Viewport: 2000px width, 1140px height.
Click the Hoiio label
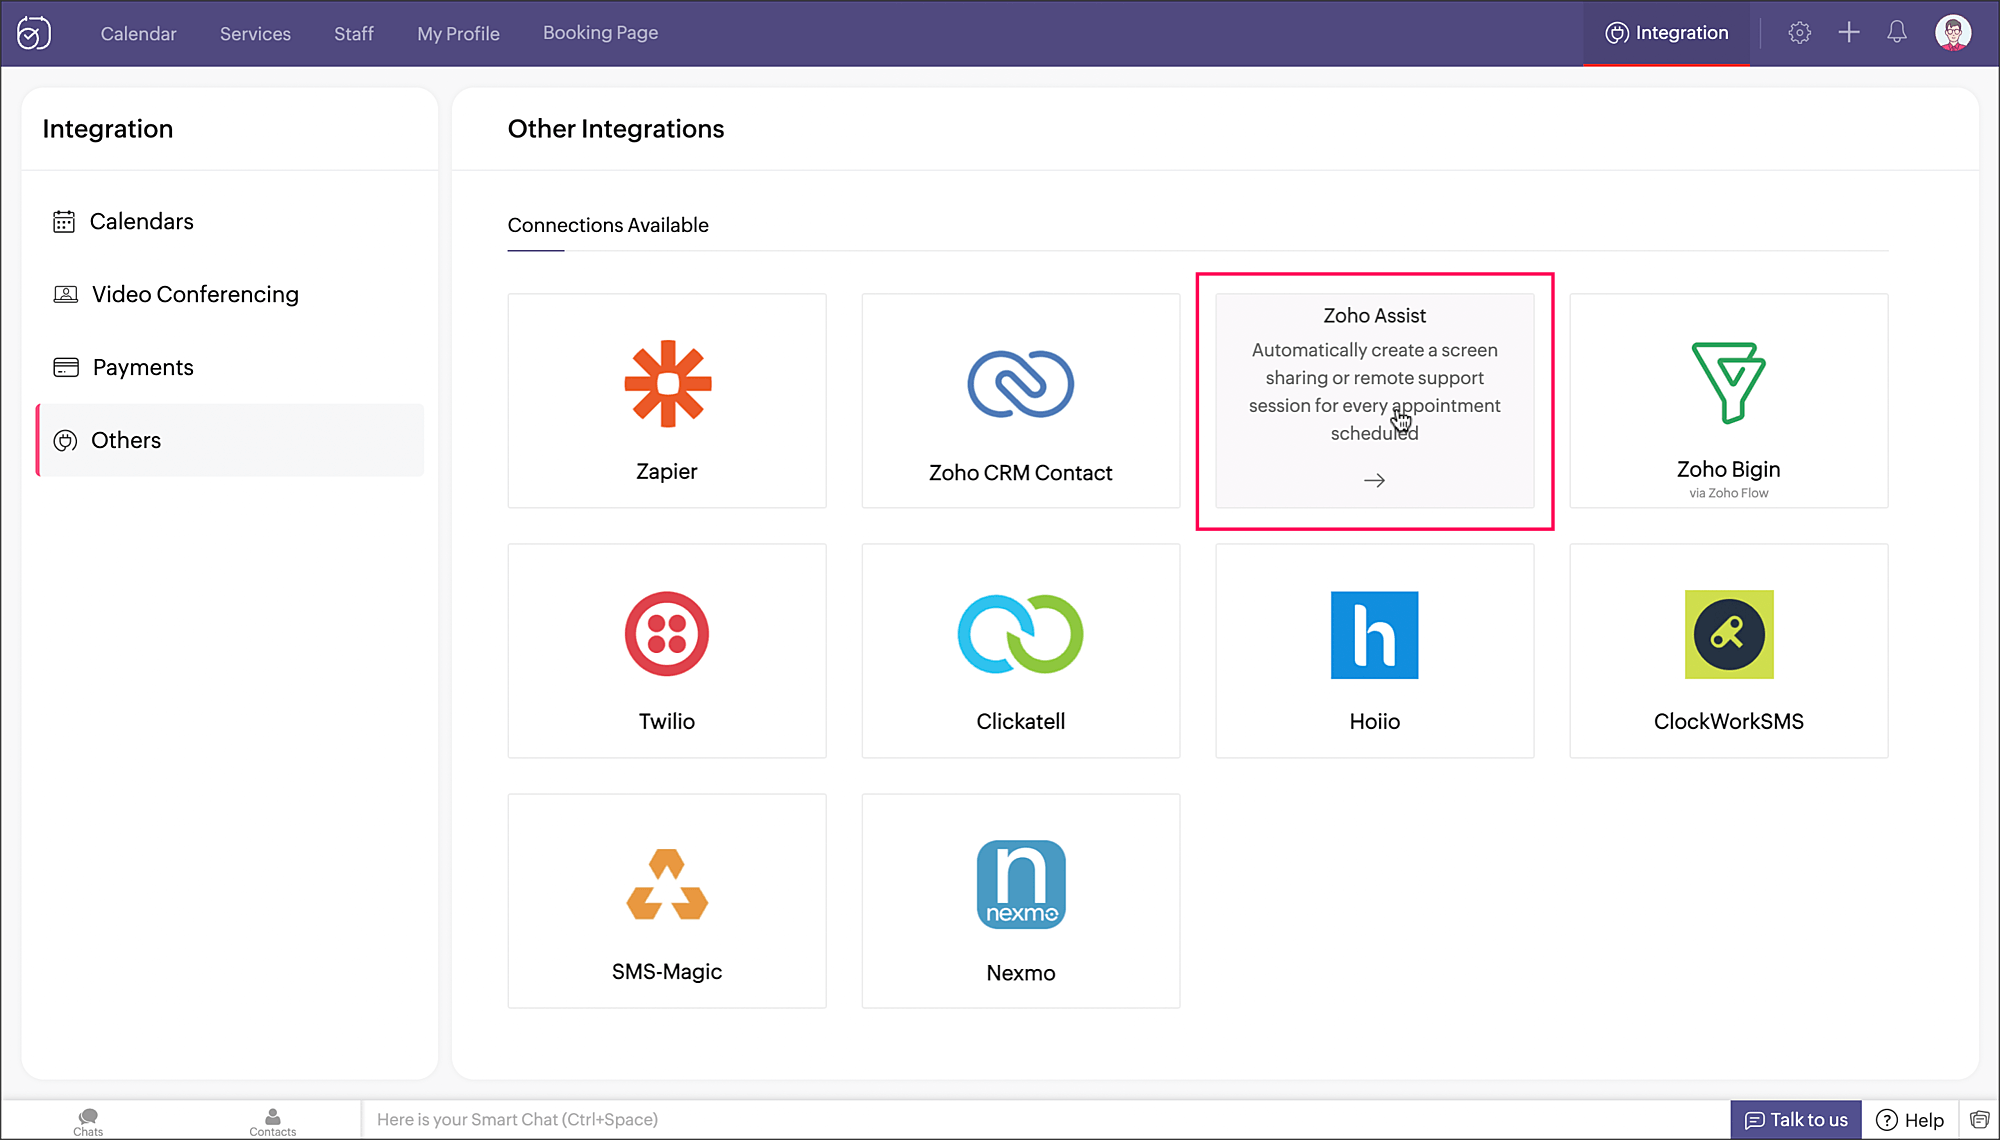1374,721
